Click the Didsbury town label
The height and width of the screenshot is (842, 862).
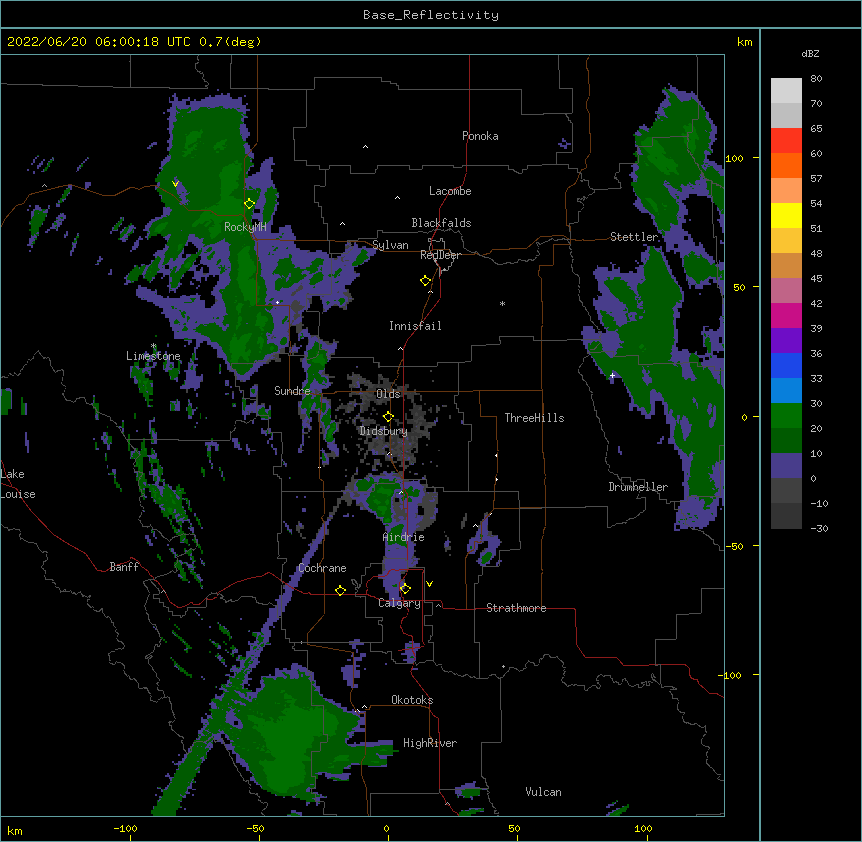click(383, 431)
